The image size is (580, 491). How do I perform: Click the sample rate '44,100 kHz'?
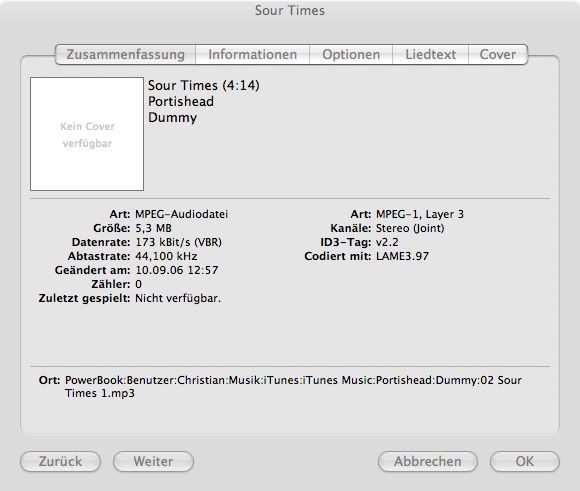pyautogui.click(x=166, y=256)
